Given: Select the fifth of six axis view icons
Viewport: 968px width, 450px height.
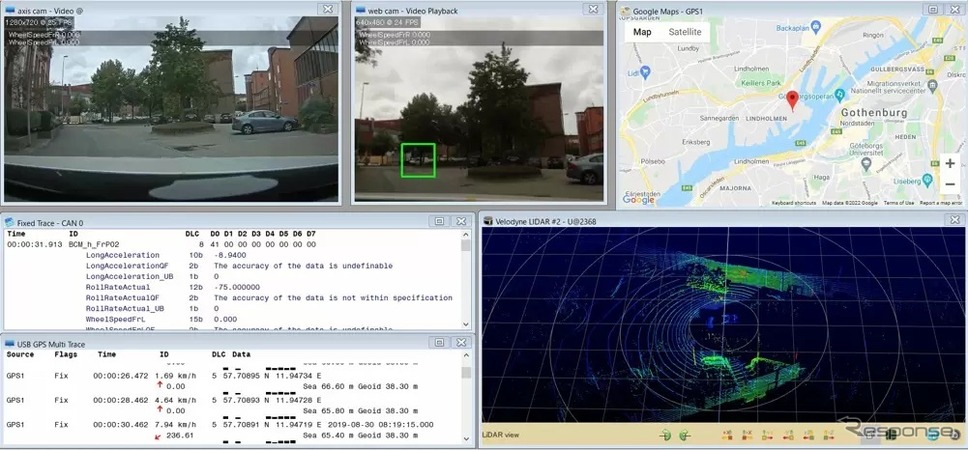Looking at the screenshot, I should pyautogui.click(x=809, y=435).
